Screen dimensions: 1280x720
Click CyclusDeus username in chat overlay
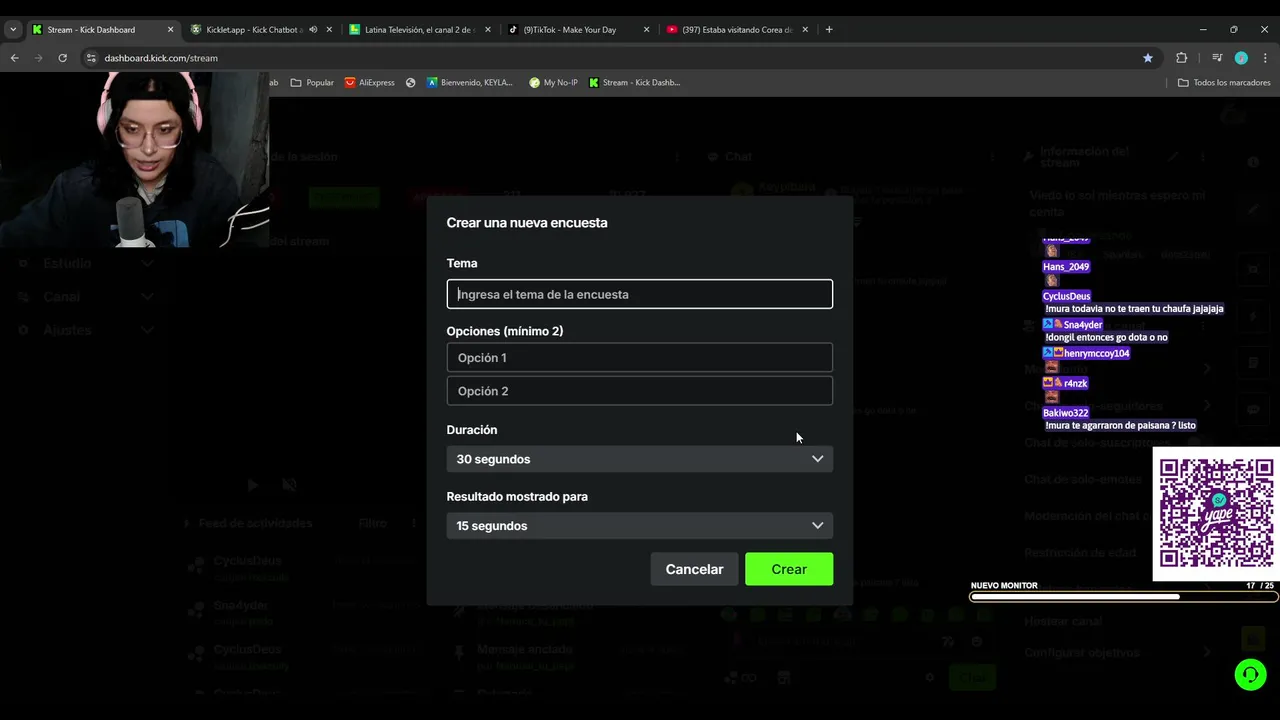(1066, 296)
